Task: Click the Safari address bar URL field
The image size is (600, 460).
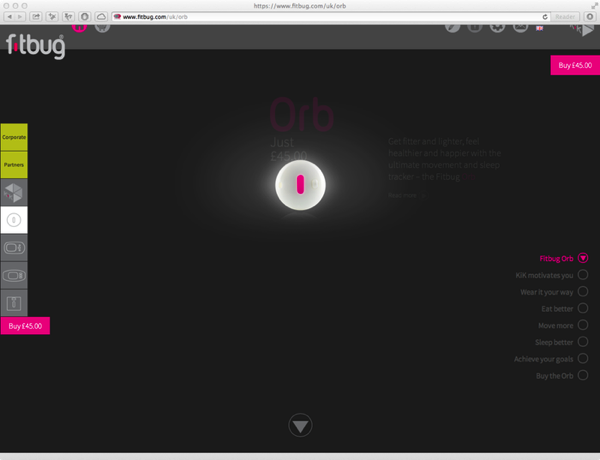Action: pyautogui.click(x=331, y=17)
